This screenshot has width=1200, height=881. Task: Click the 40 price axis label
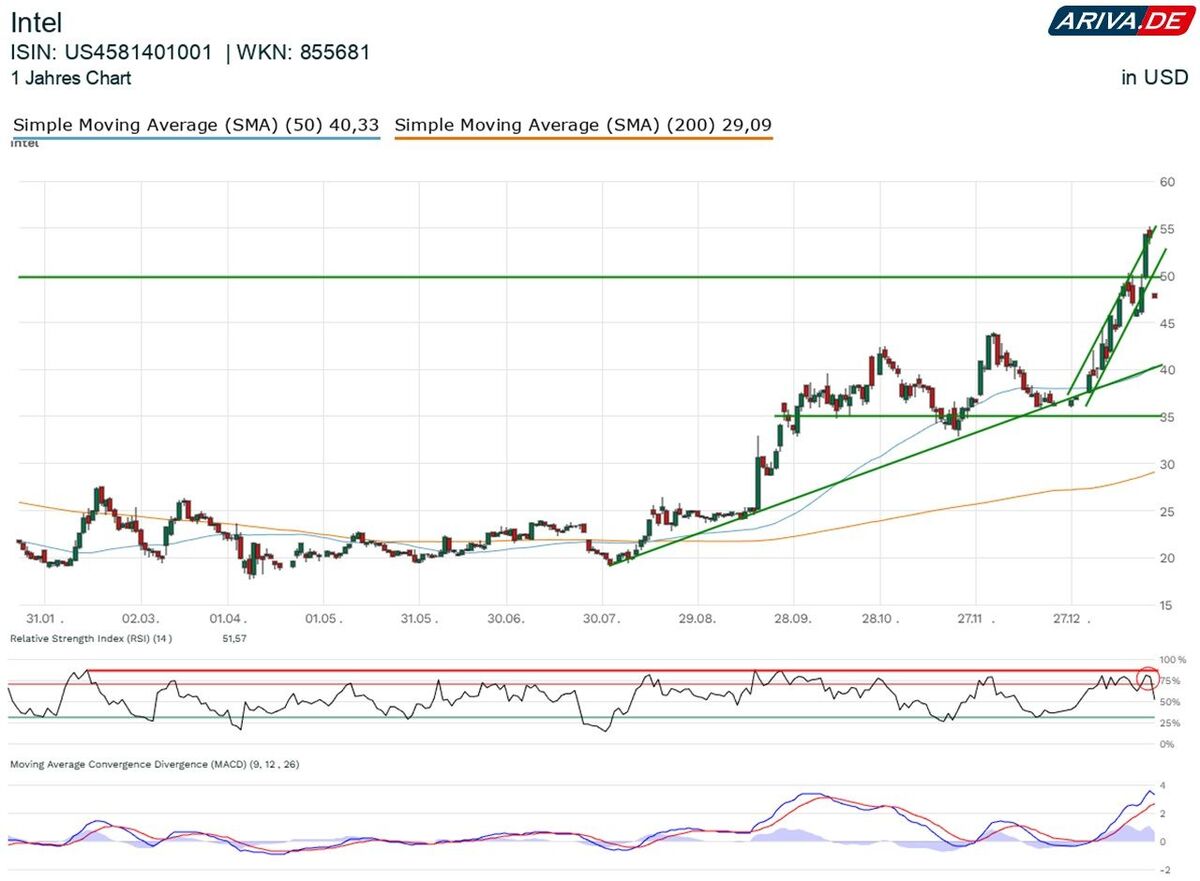tap(1167, 370)
